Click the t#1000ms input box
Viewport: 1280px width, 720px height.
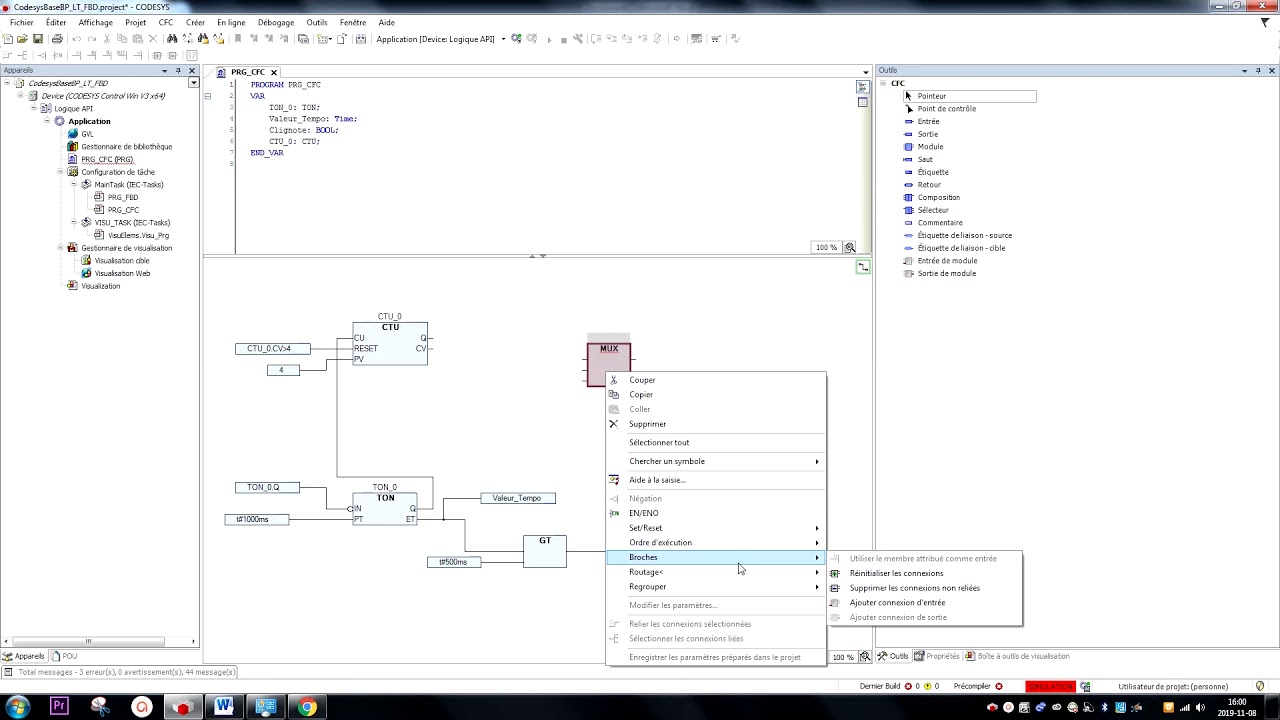257,519
